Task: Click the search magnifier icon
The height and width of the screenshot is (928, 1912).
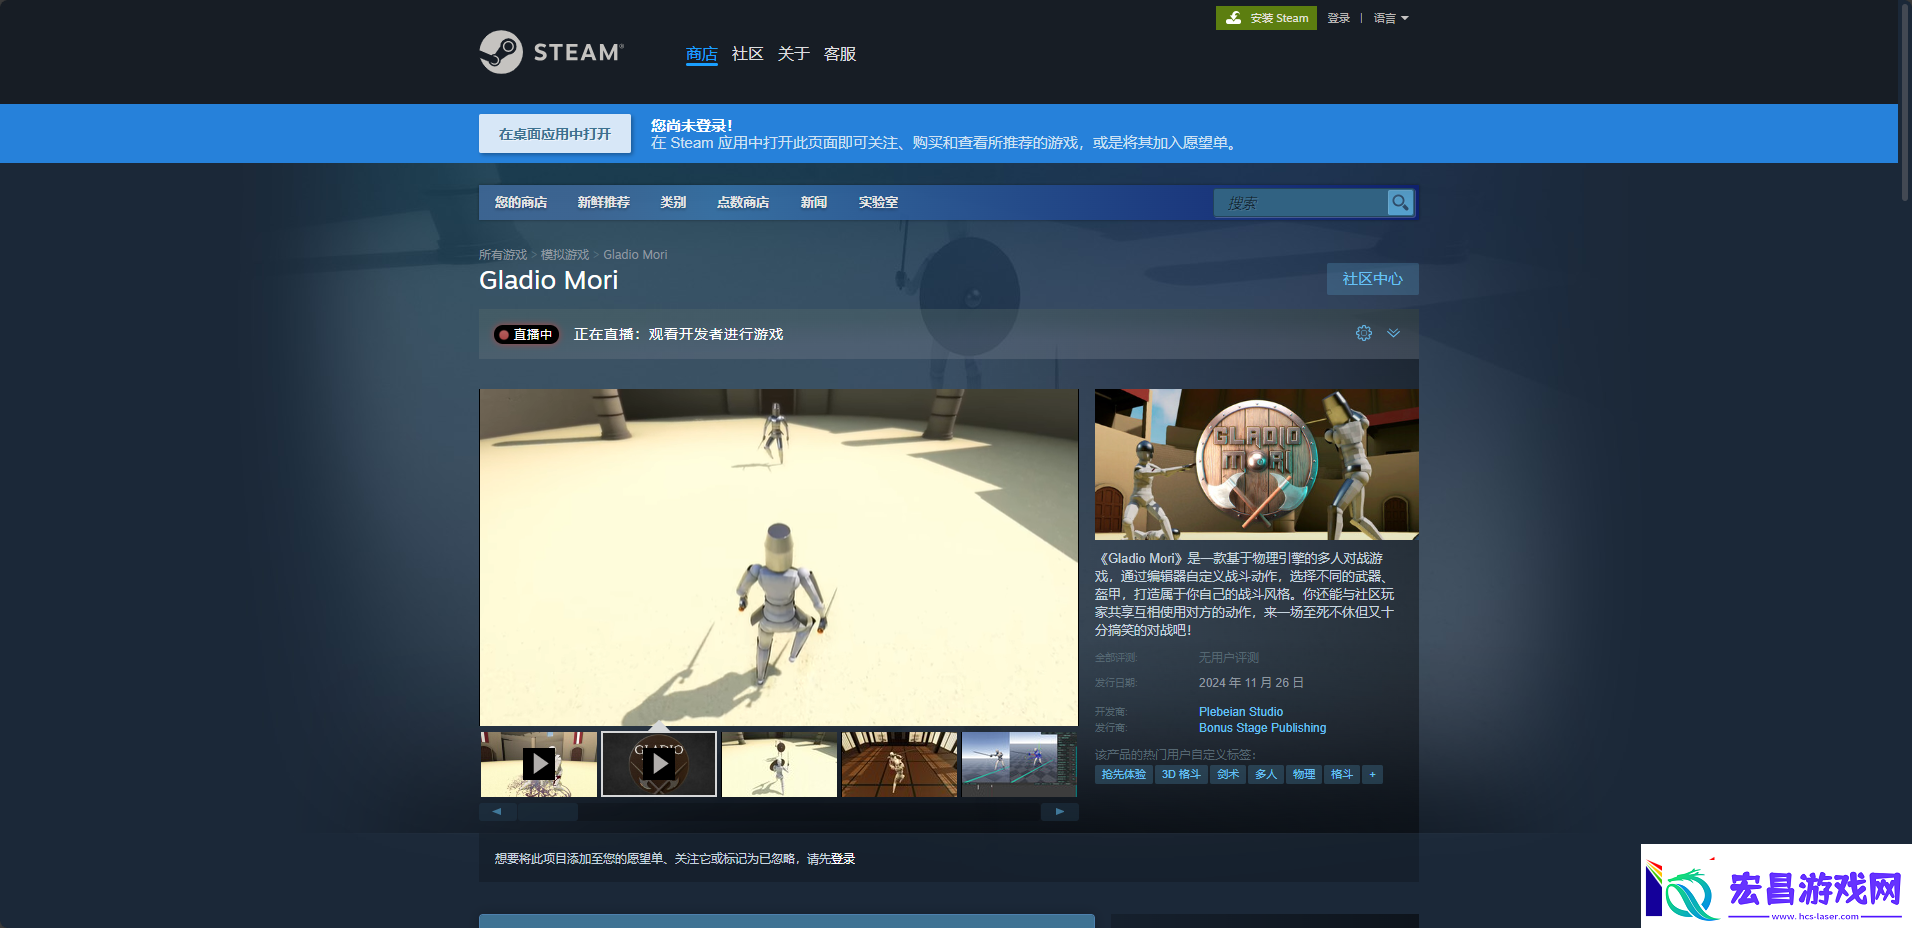Action: (1400, 203)
